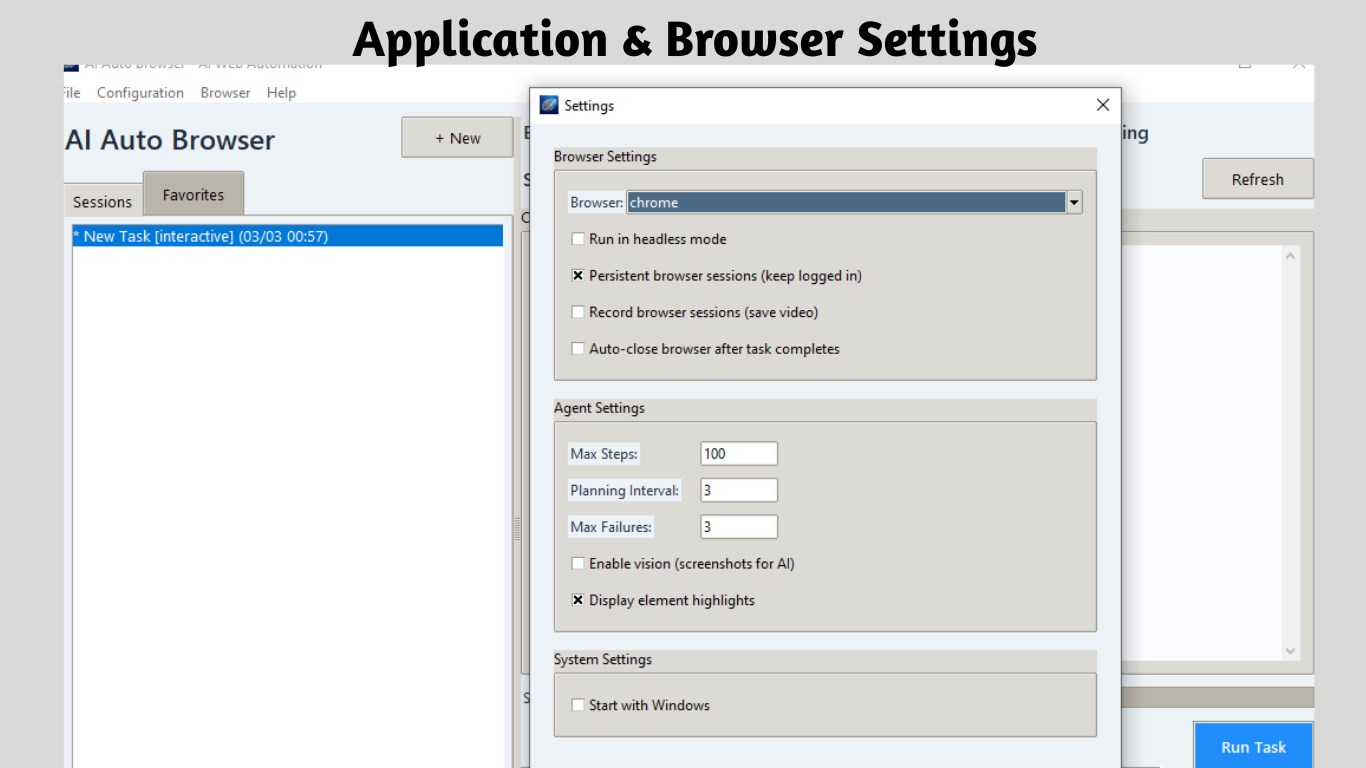Switch to the Favorites tab
Image resolution: width=1366 pixels, height=768 pixels.
click(x=193, y=194)
